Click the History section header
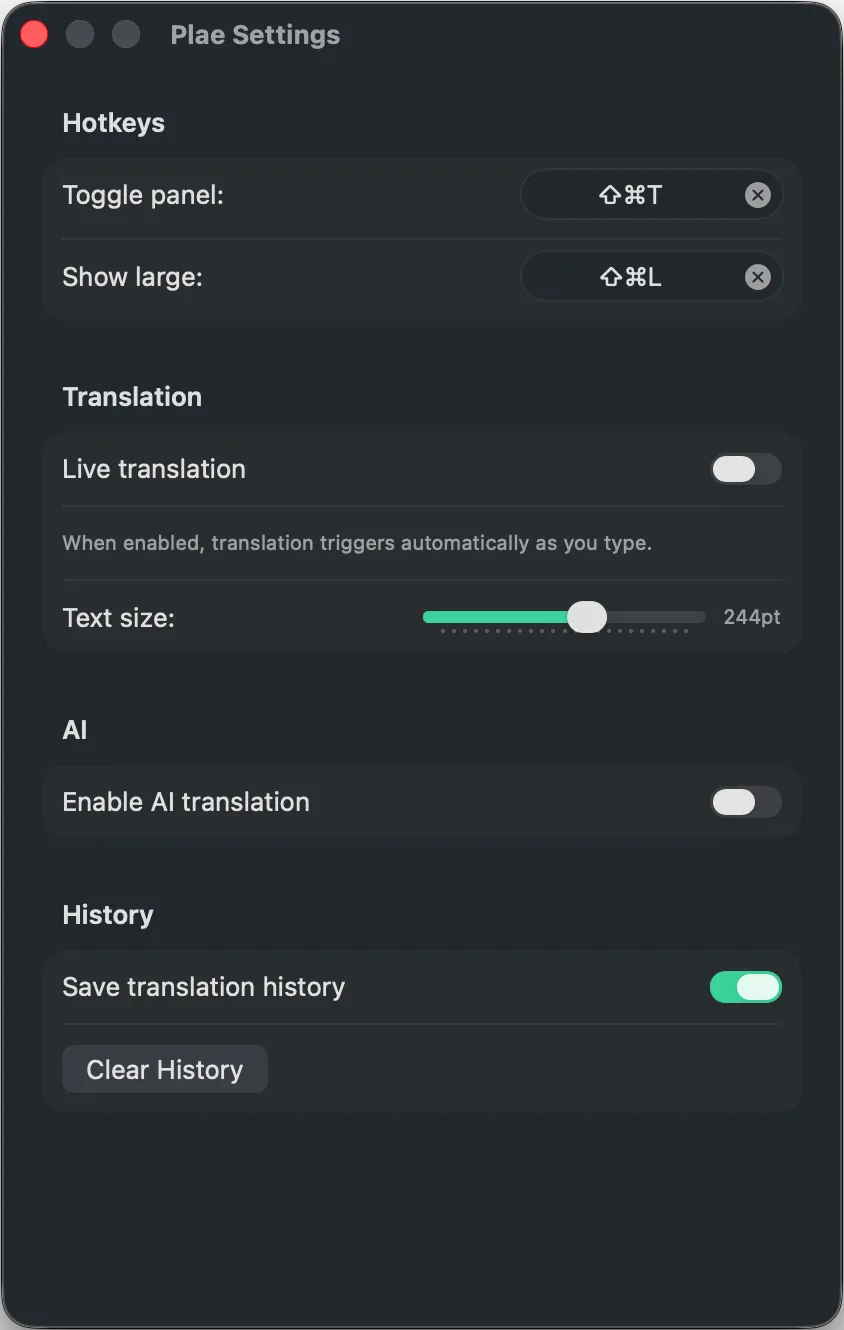The image size is (844, 1330). (107, 914)
